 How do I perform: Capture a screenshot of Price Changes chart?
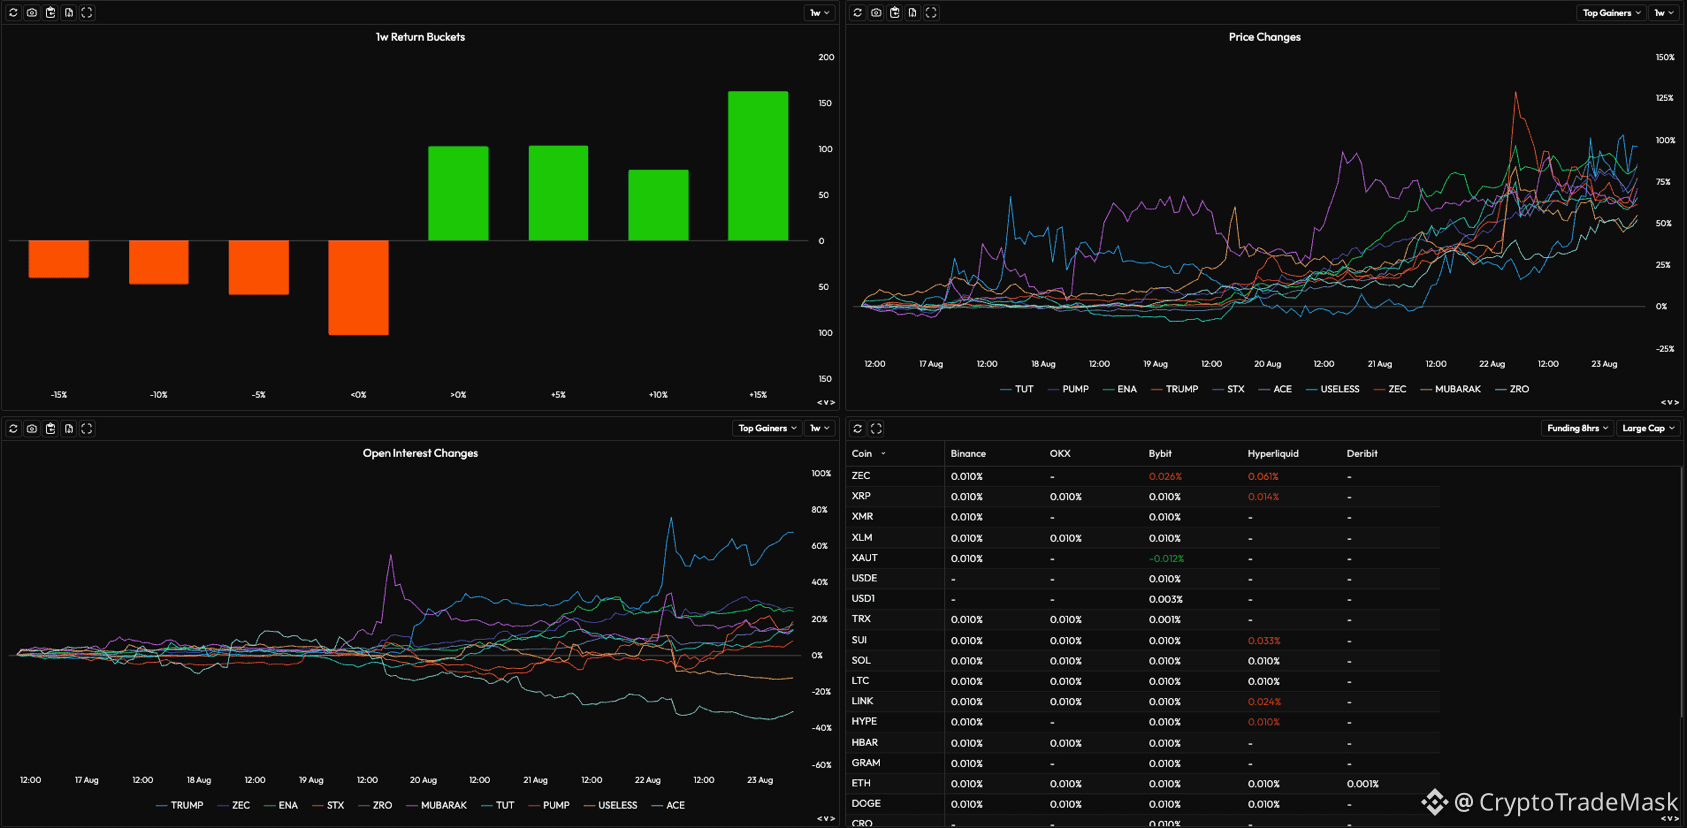(876, 13)
